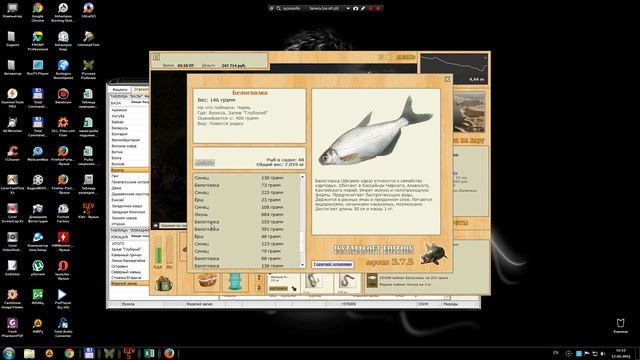Select Окунь 884 грамм row

247,214
